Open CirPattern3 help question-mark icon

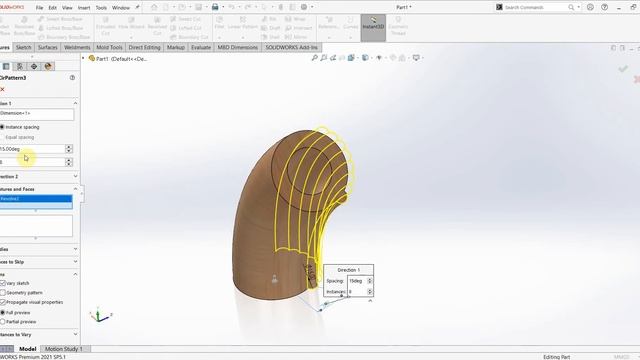pyautogui.click(x=72, y=78)
